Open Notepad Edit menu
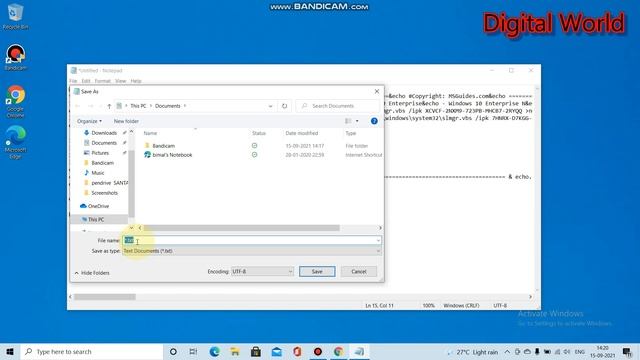640x360 pixels. (x=86, y=81)
